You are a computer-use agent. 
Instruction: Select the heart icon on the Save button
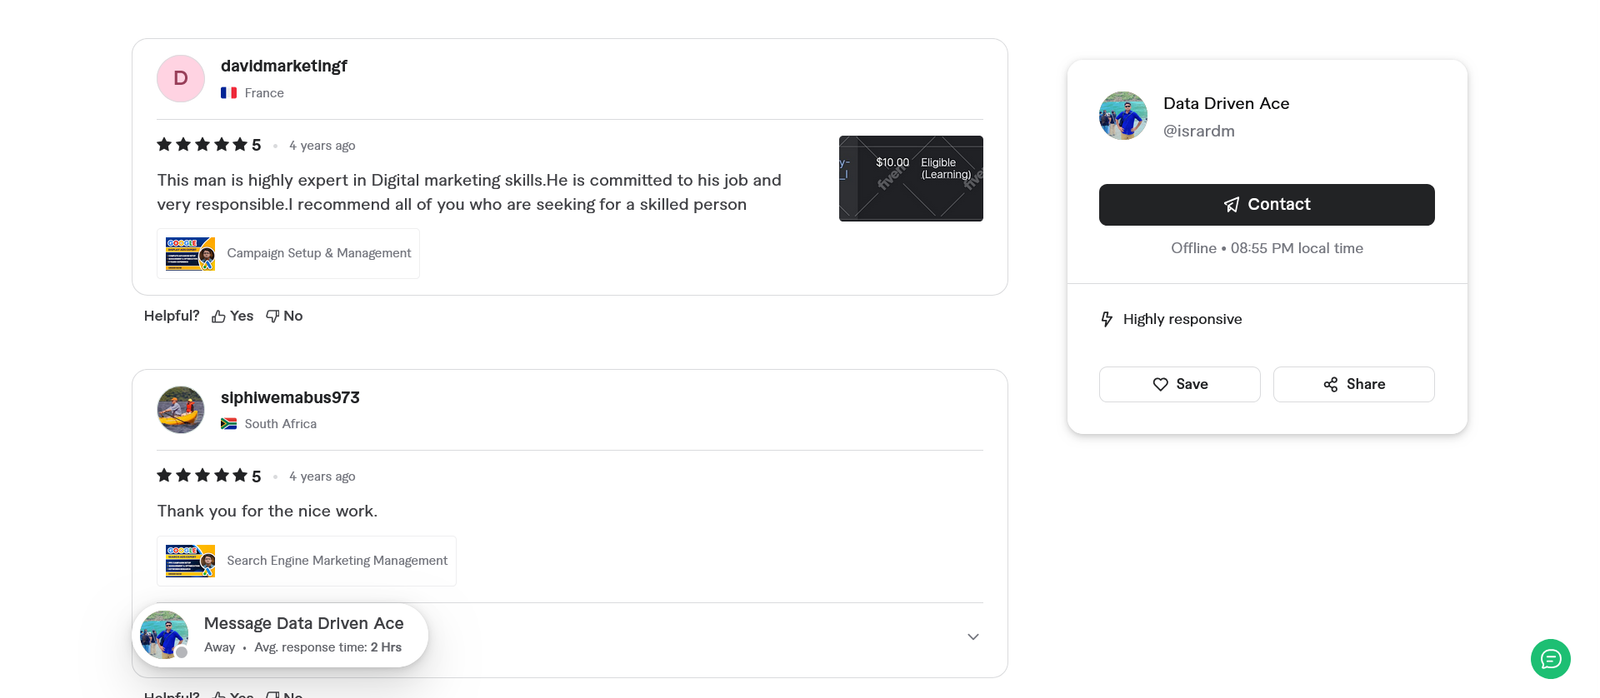pyautogui.click(x=1160, y=384)
